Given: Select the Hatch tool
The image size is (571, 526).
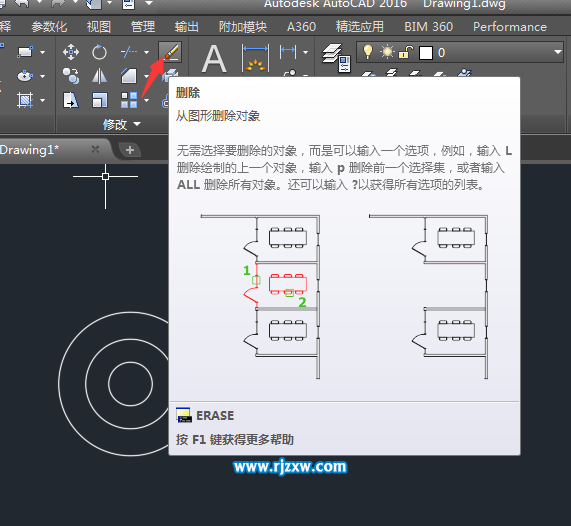Looking at the screenshot, I should pyautogui.click(x=25, y=100).
